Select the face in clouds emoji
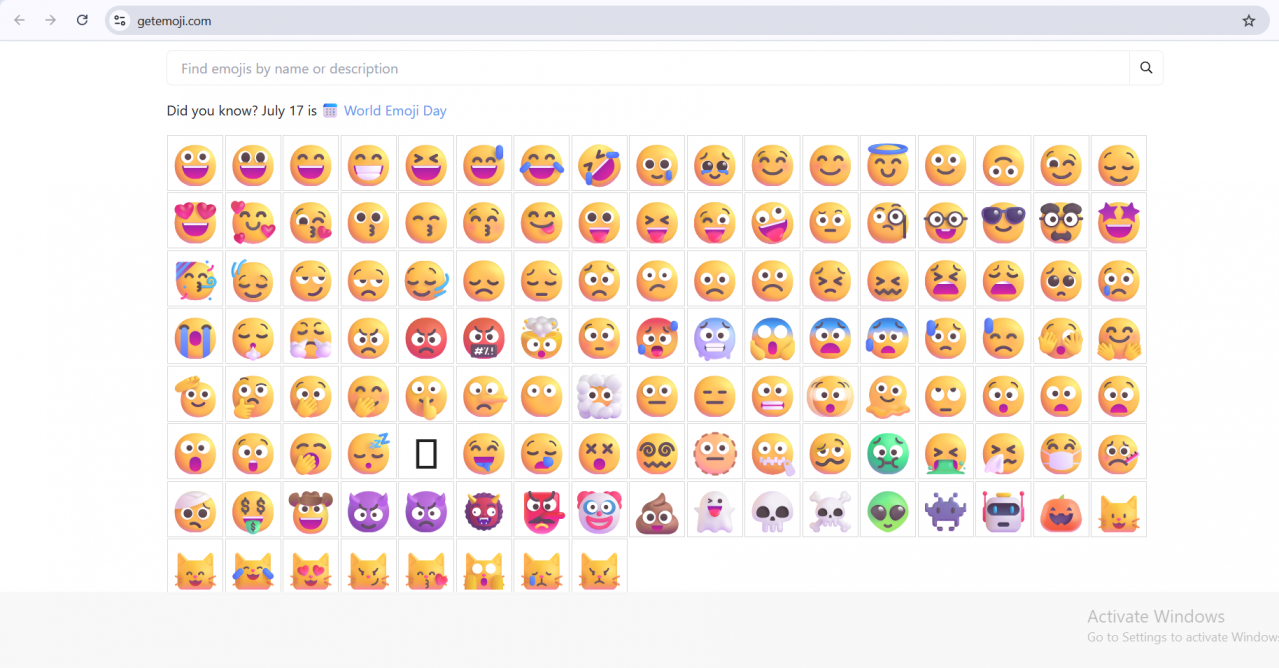This screenshot has width=1279, height=668. pyautogui.click(x=599, y=396)
